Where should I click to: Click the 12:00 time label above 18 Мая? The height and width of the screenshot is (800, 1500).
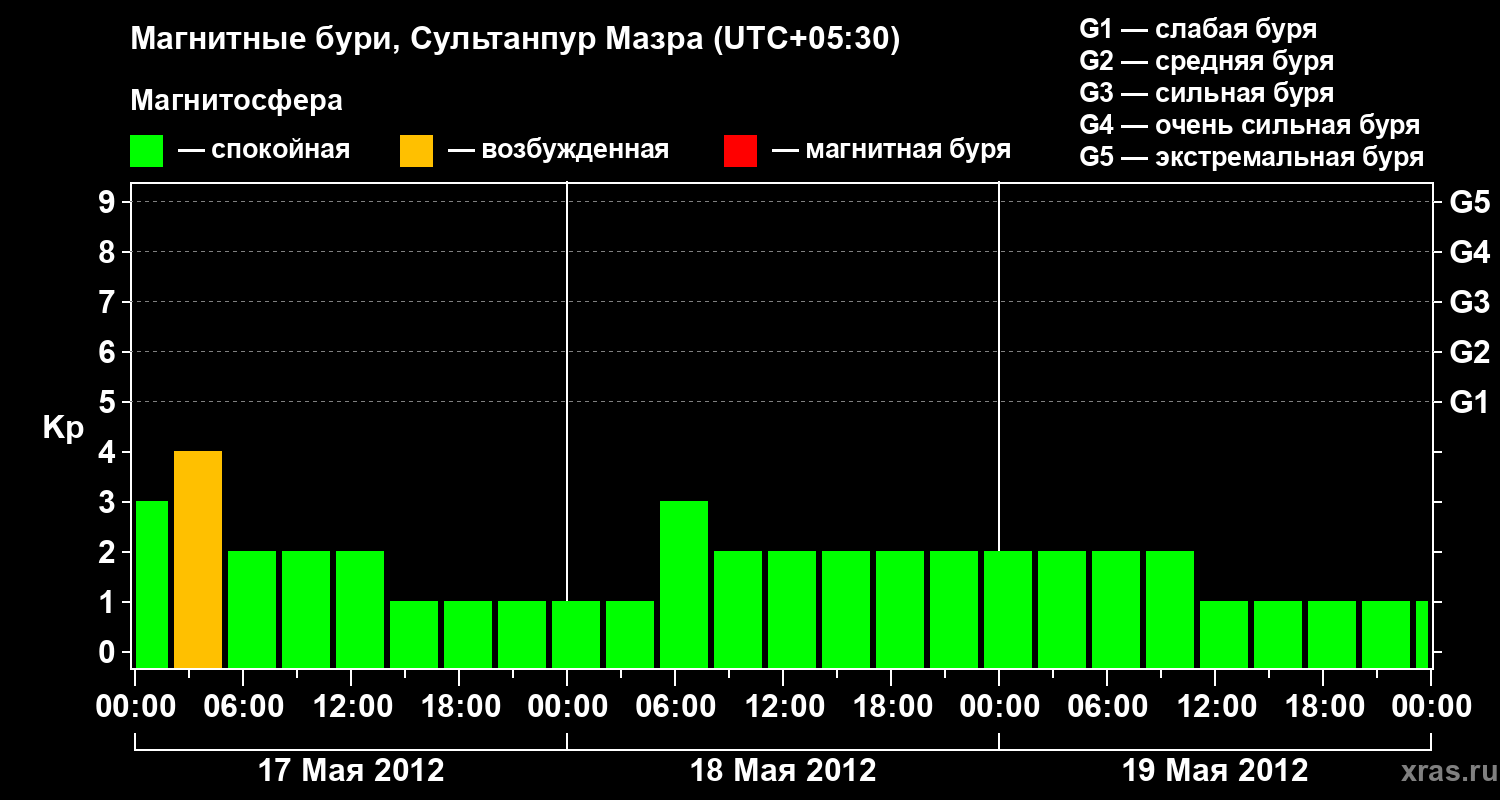click(783, 707)
